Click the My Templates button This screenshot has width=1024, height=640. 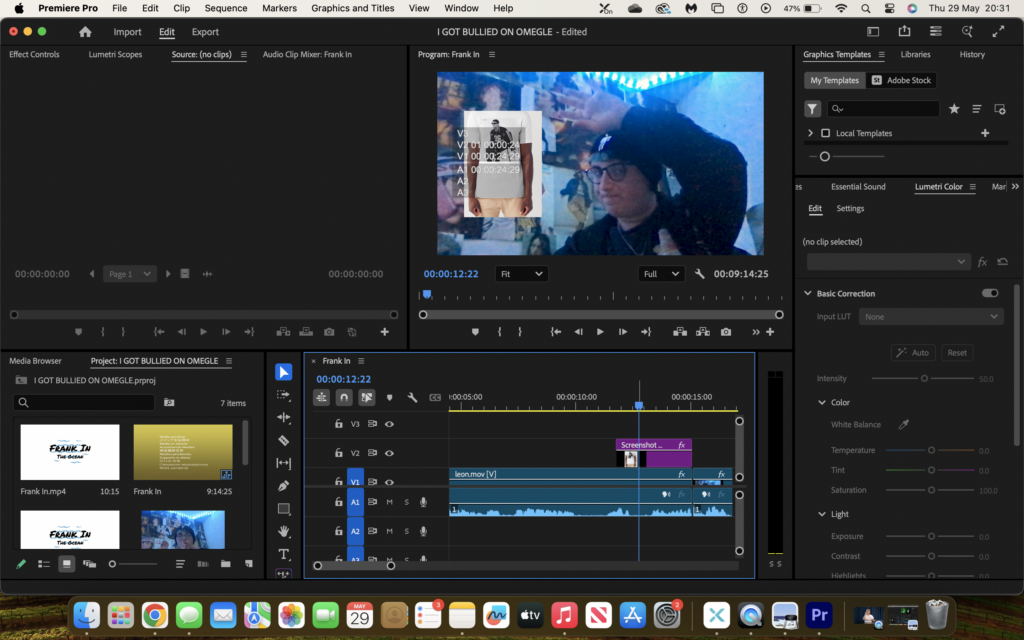coord(835,80)
